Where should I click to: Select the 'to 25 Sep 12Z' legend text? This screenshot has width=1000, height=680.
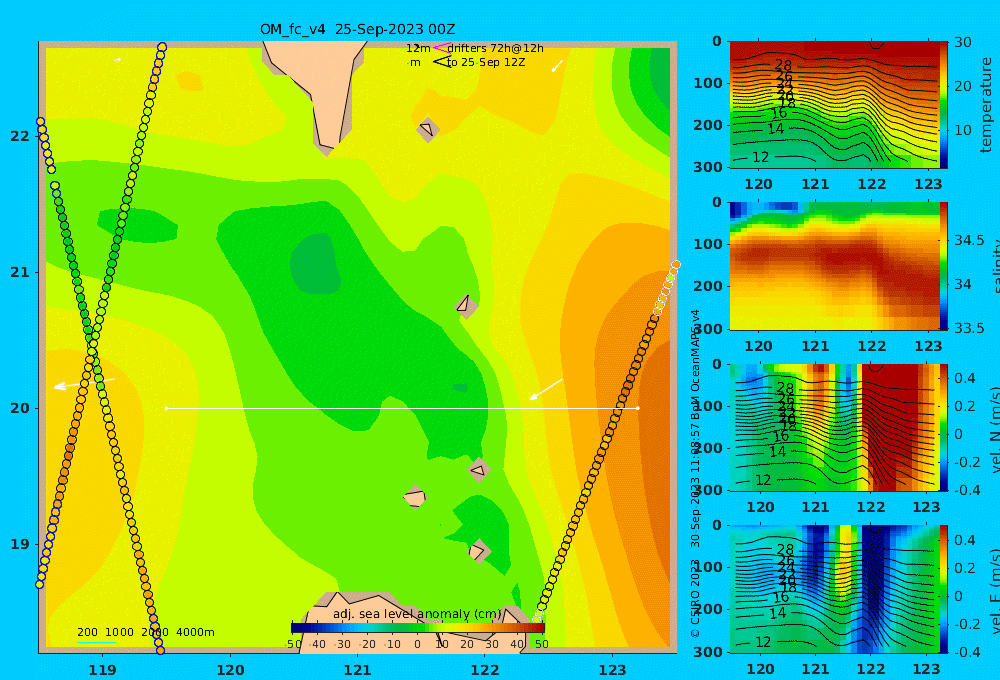point(486,62)
